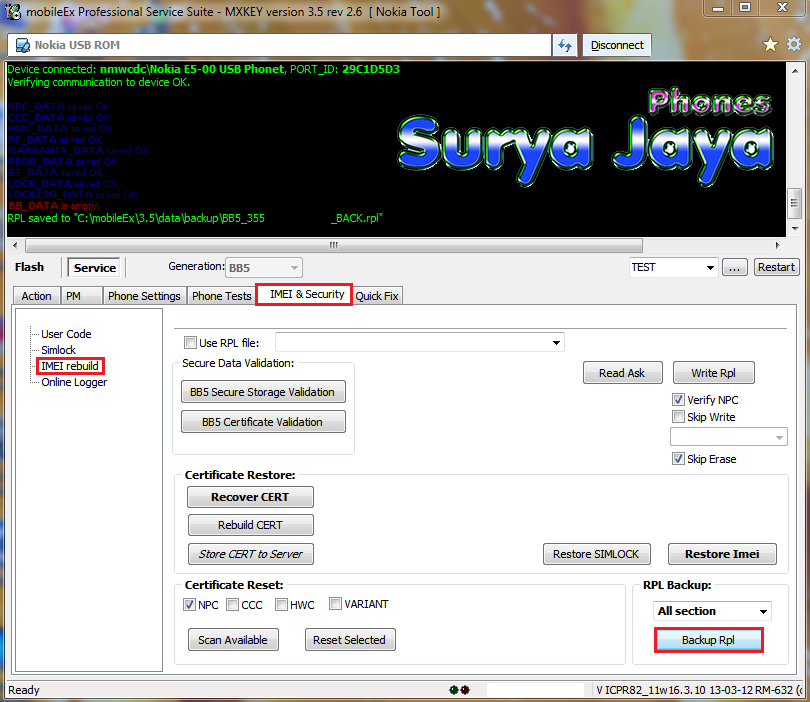The image size is (810, 702).
Task: Open the Quick Fix tab
Action: (377, 296)
